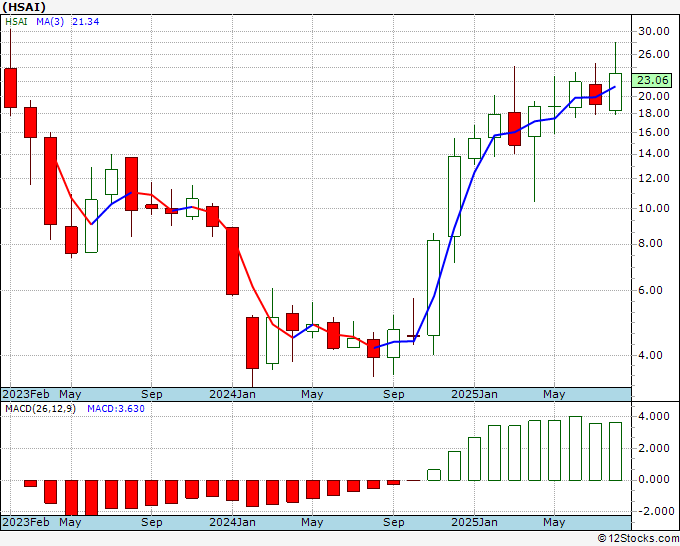Viewport: 680px width, 546px height.
Task: Click 2023Feb on the price chart axis
Action: [26, 394]
